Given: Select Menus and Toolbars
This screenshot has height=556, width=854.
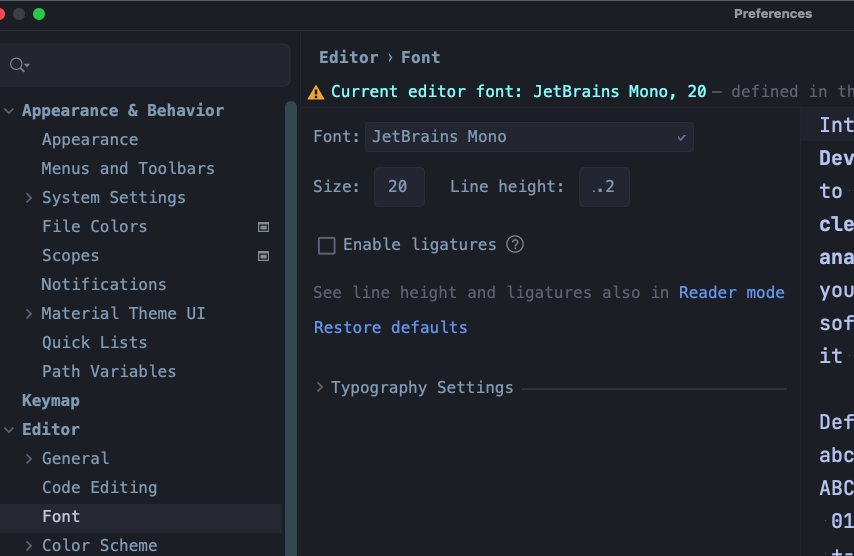Looking at the screenshot, I should click(128, 168).
